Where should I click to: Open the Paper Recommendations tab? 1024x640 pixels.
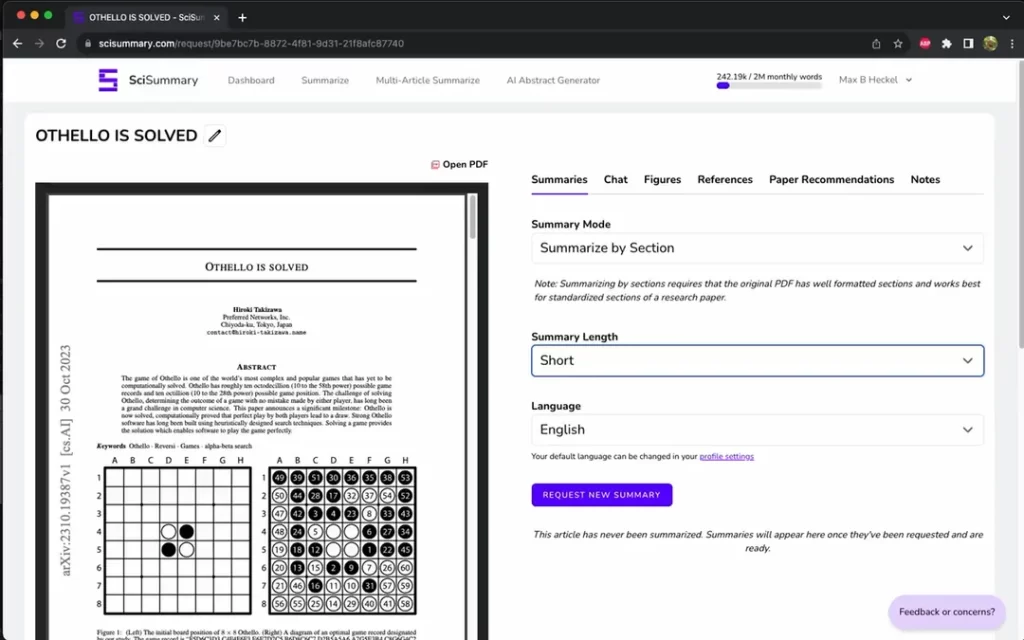831,179
